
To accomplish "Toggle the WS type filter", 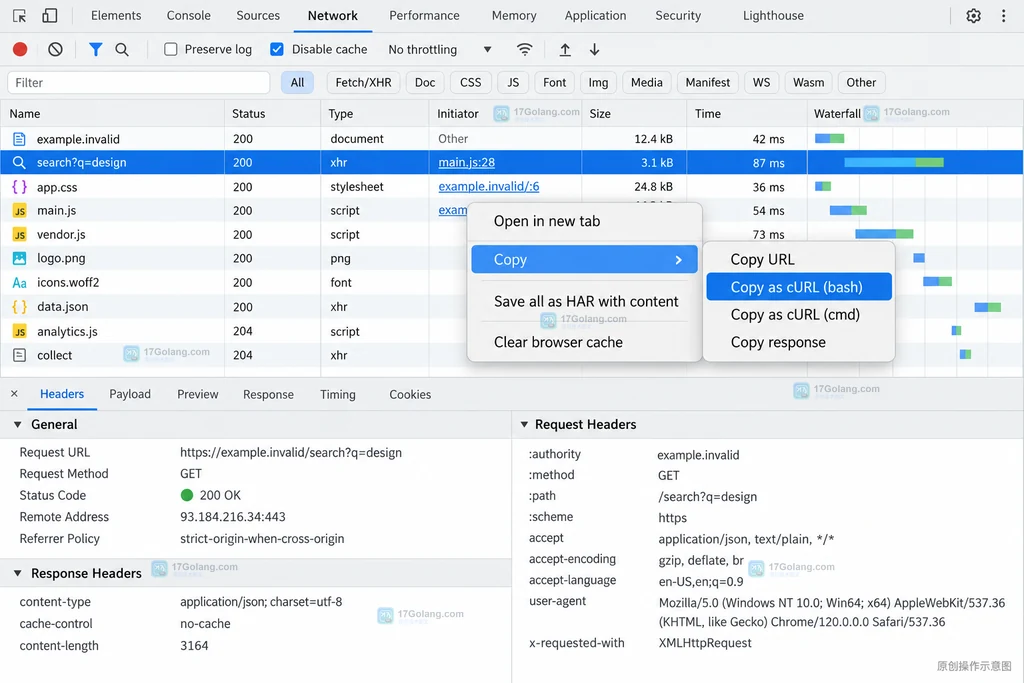I will click(761, 82).
